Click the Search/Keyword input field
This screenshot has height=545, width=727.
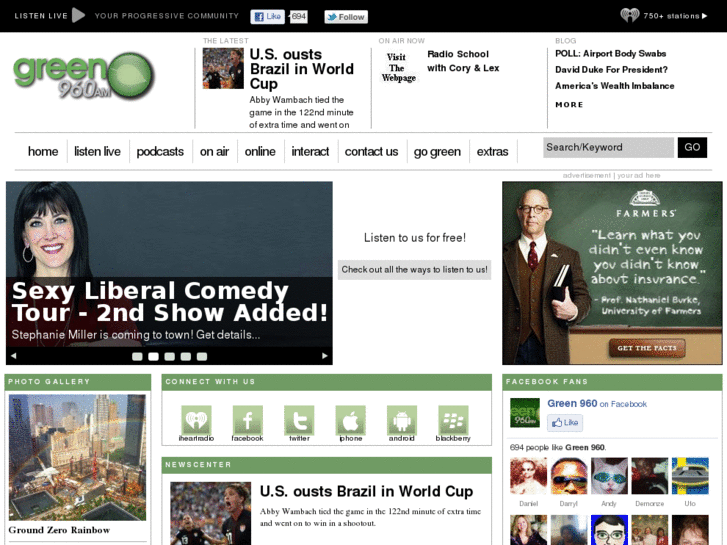pos(608,147)
